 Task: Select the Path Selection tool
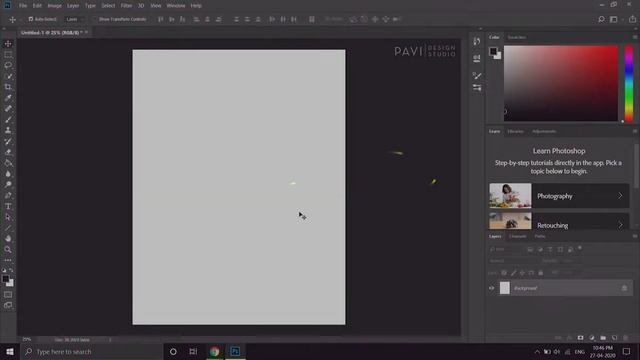point(8,217)
